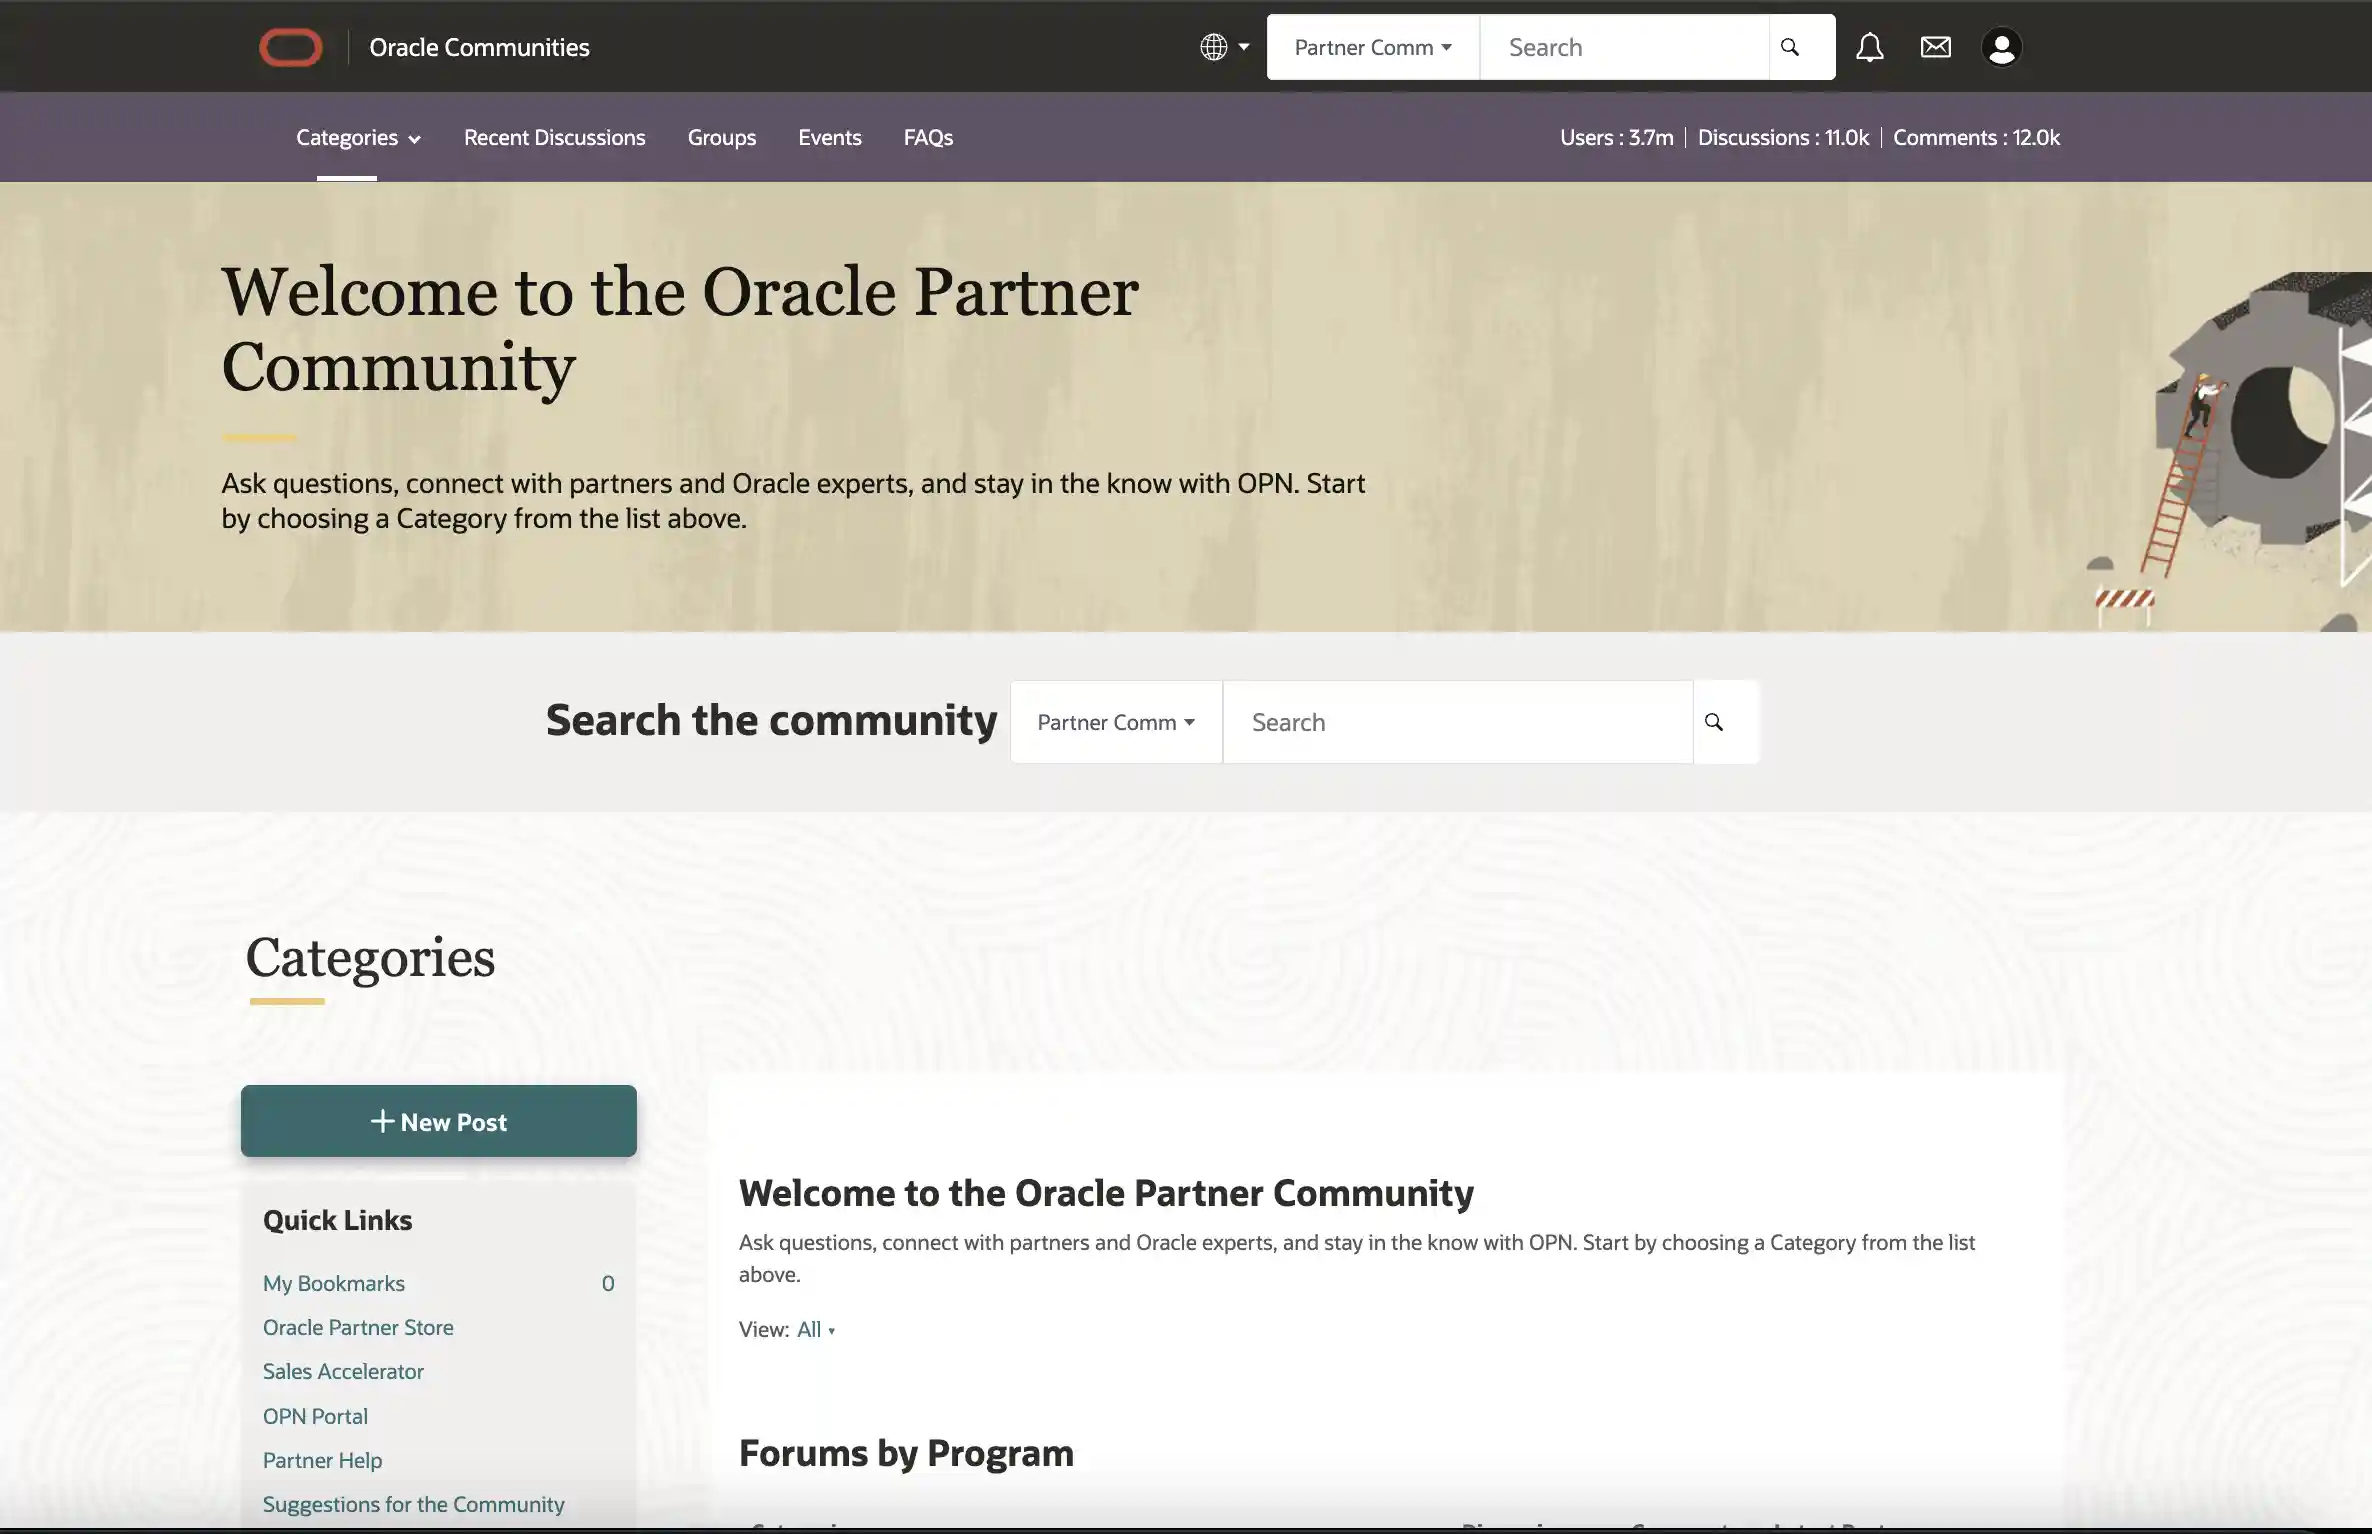Visit the OPN Portal quick link

(x=314, y=1415)
